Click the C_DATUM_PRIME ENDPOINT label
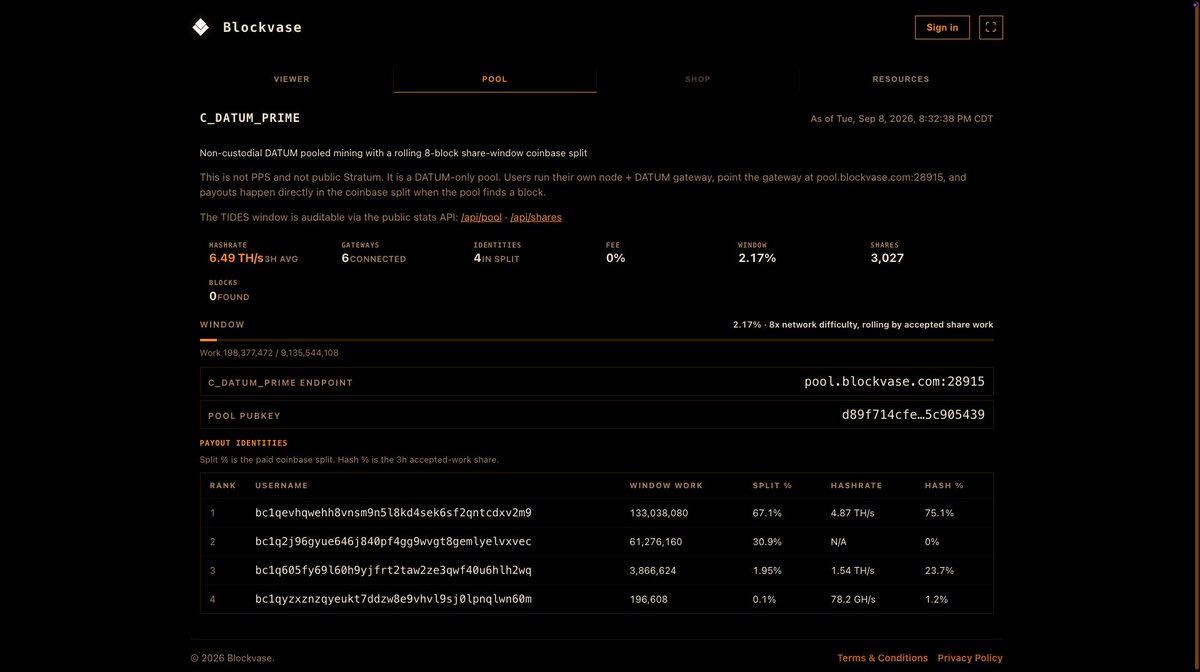Image resolution: width=1200 pixels, height=672 pixels. (280, 383)
